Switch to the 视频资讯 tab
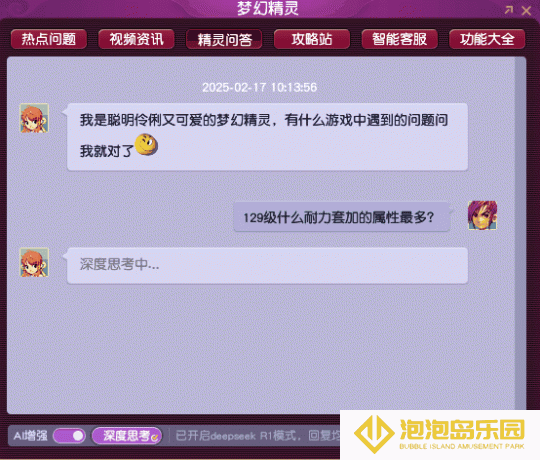The width and height of the screenshot is (540, 460). [x=136, y=39]
